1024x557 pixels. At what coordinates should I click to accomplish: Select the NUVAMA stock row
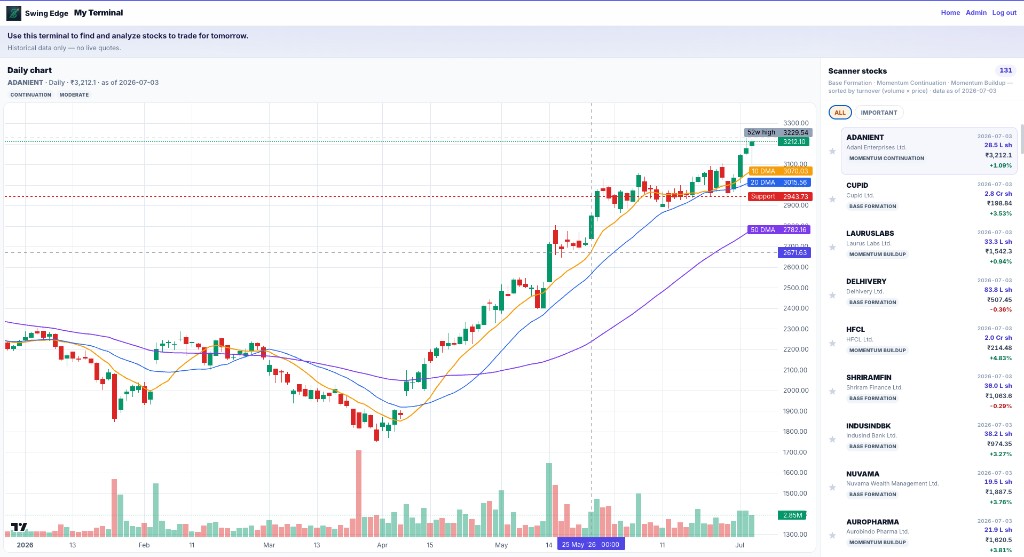tap(928, 487)
